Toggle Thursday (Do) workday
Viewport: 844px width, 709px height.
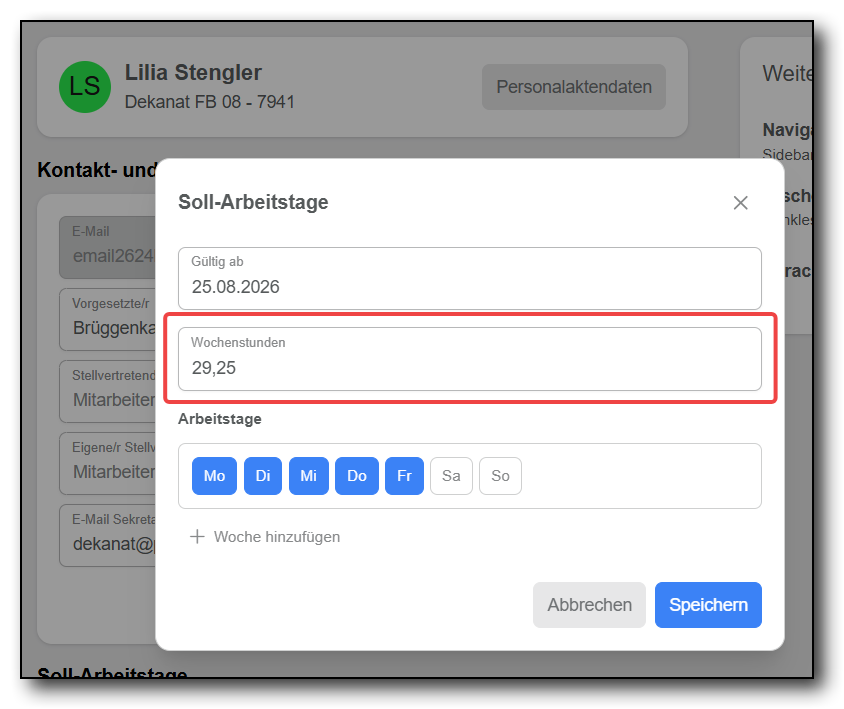(357, 476)
